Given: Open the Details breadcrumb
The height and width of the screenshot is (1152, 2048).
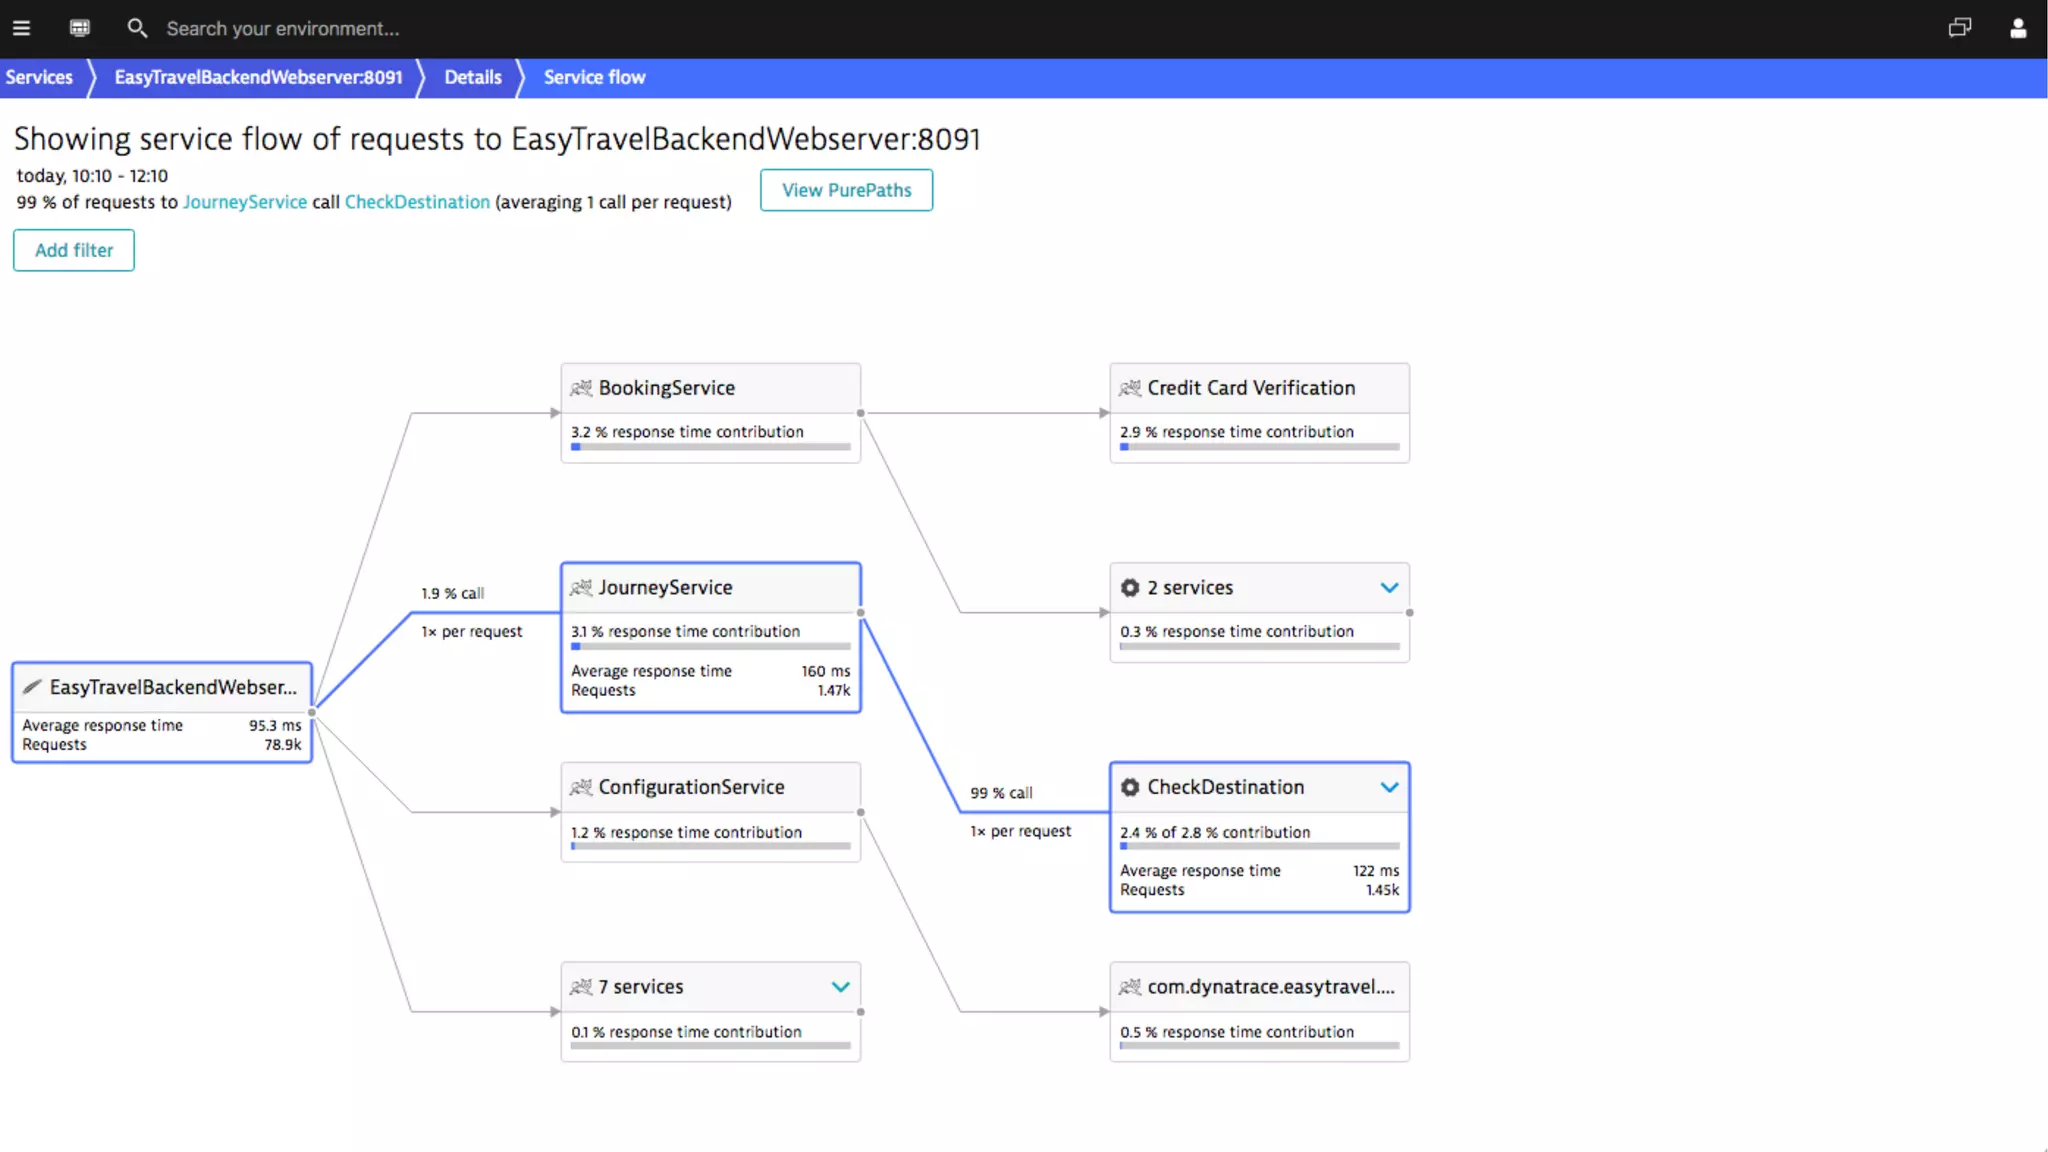Looking at the screenshot, I should pyautogui.click(x=472, y=77).
